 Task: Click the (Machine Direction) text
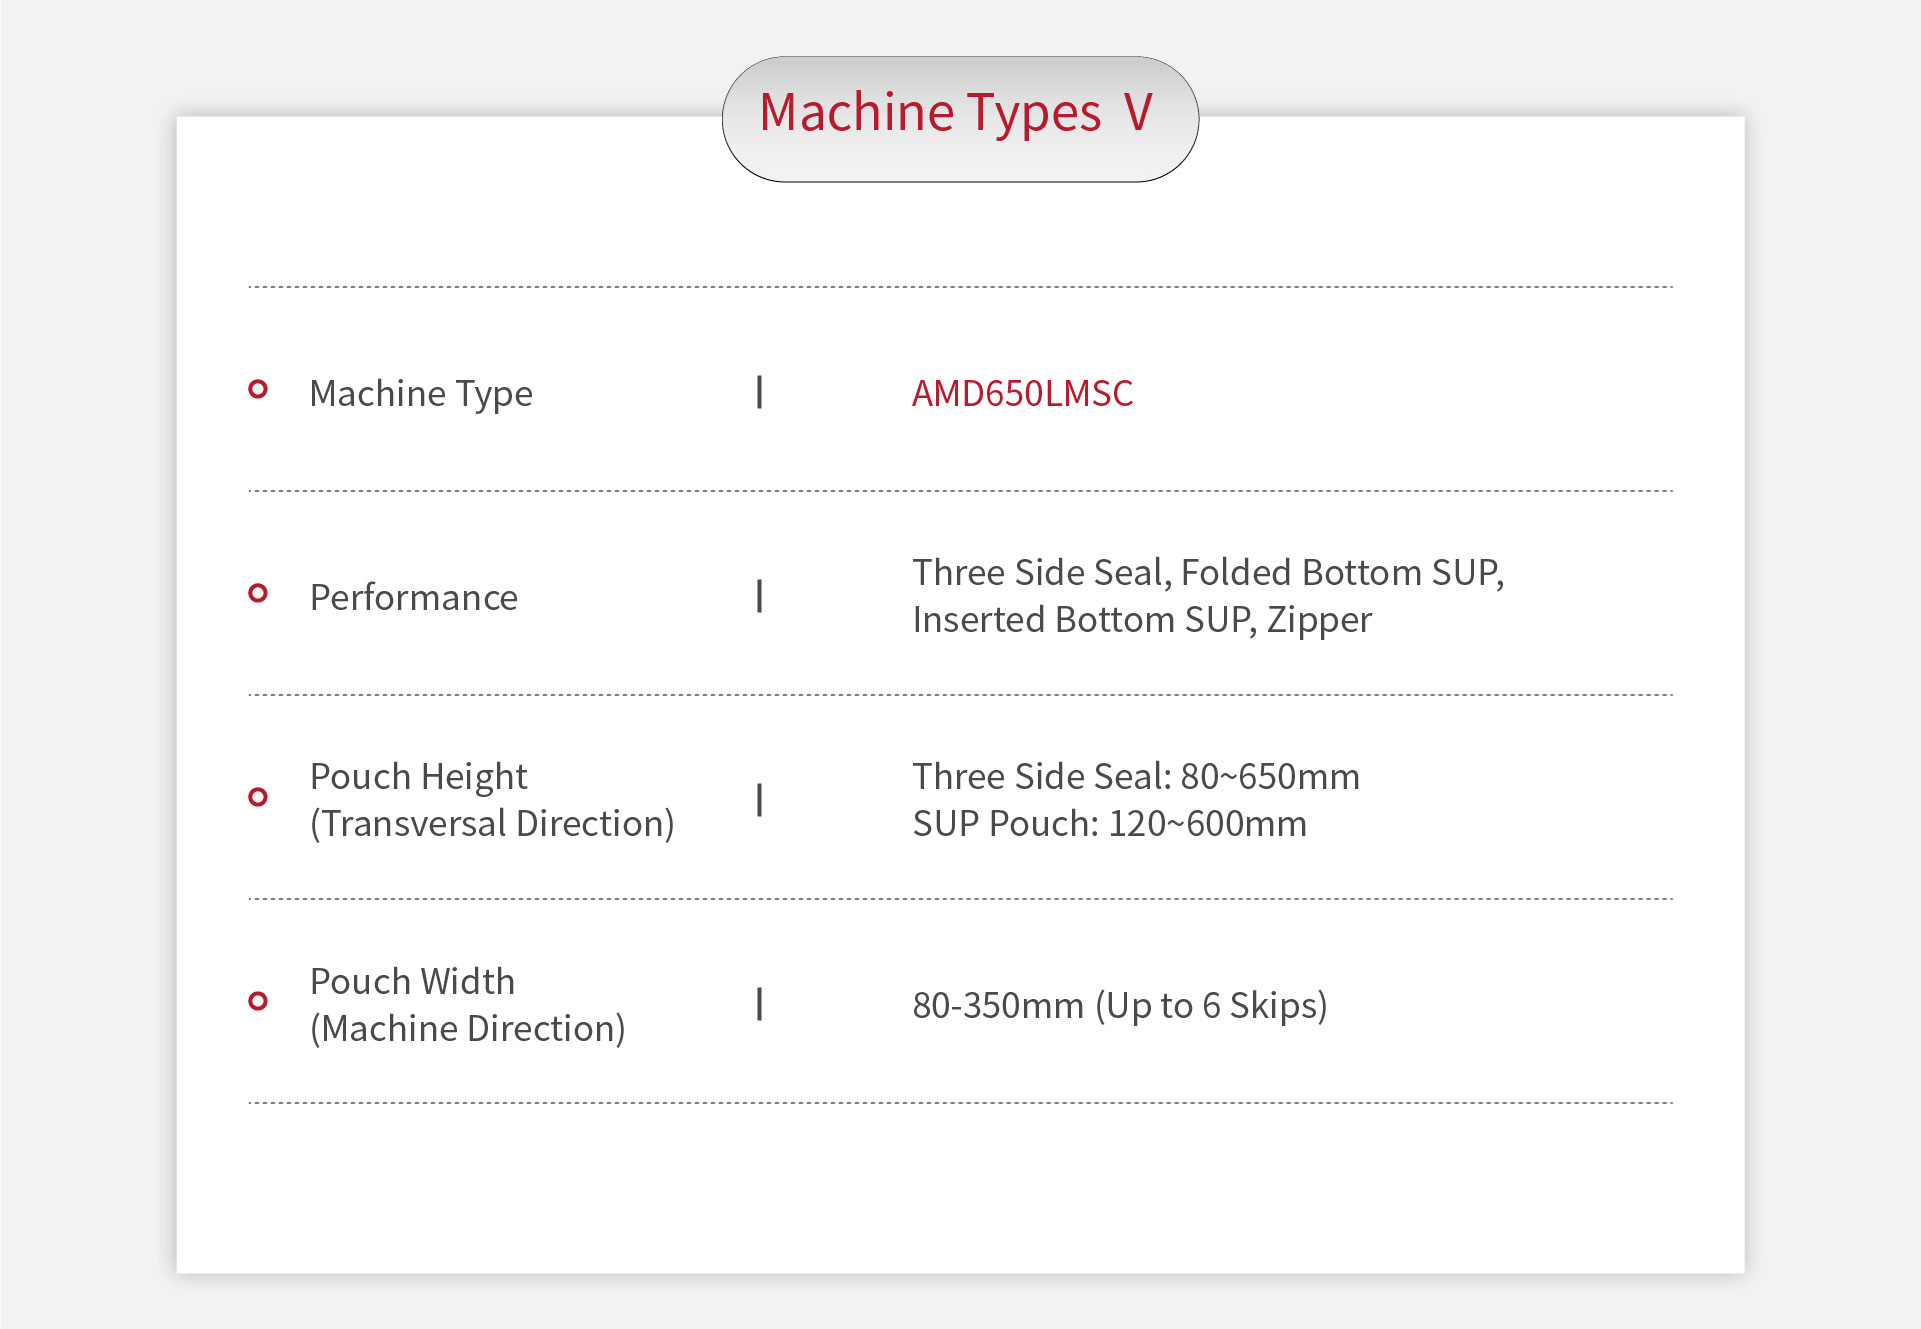click(468, 1028)
